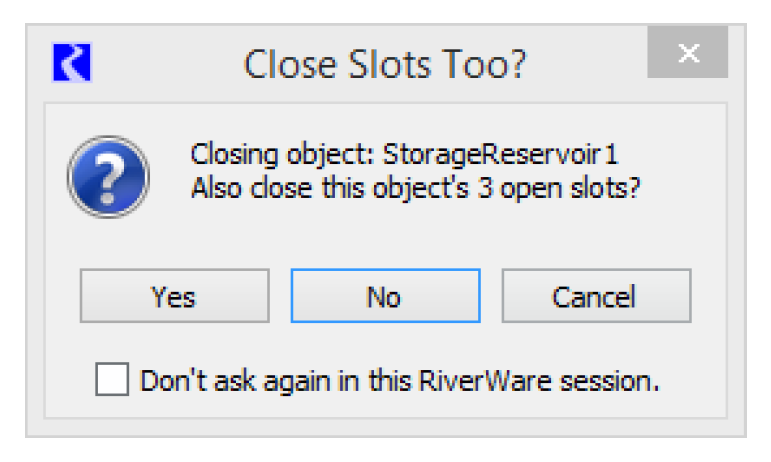This screenshot has width=771, height=462.
Task: Choose No to keep slots open
Action: point(385,296)
